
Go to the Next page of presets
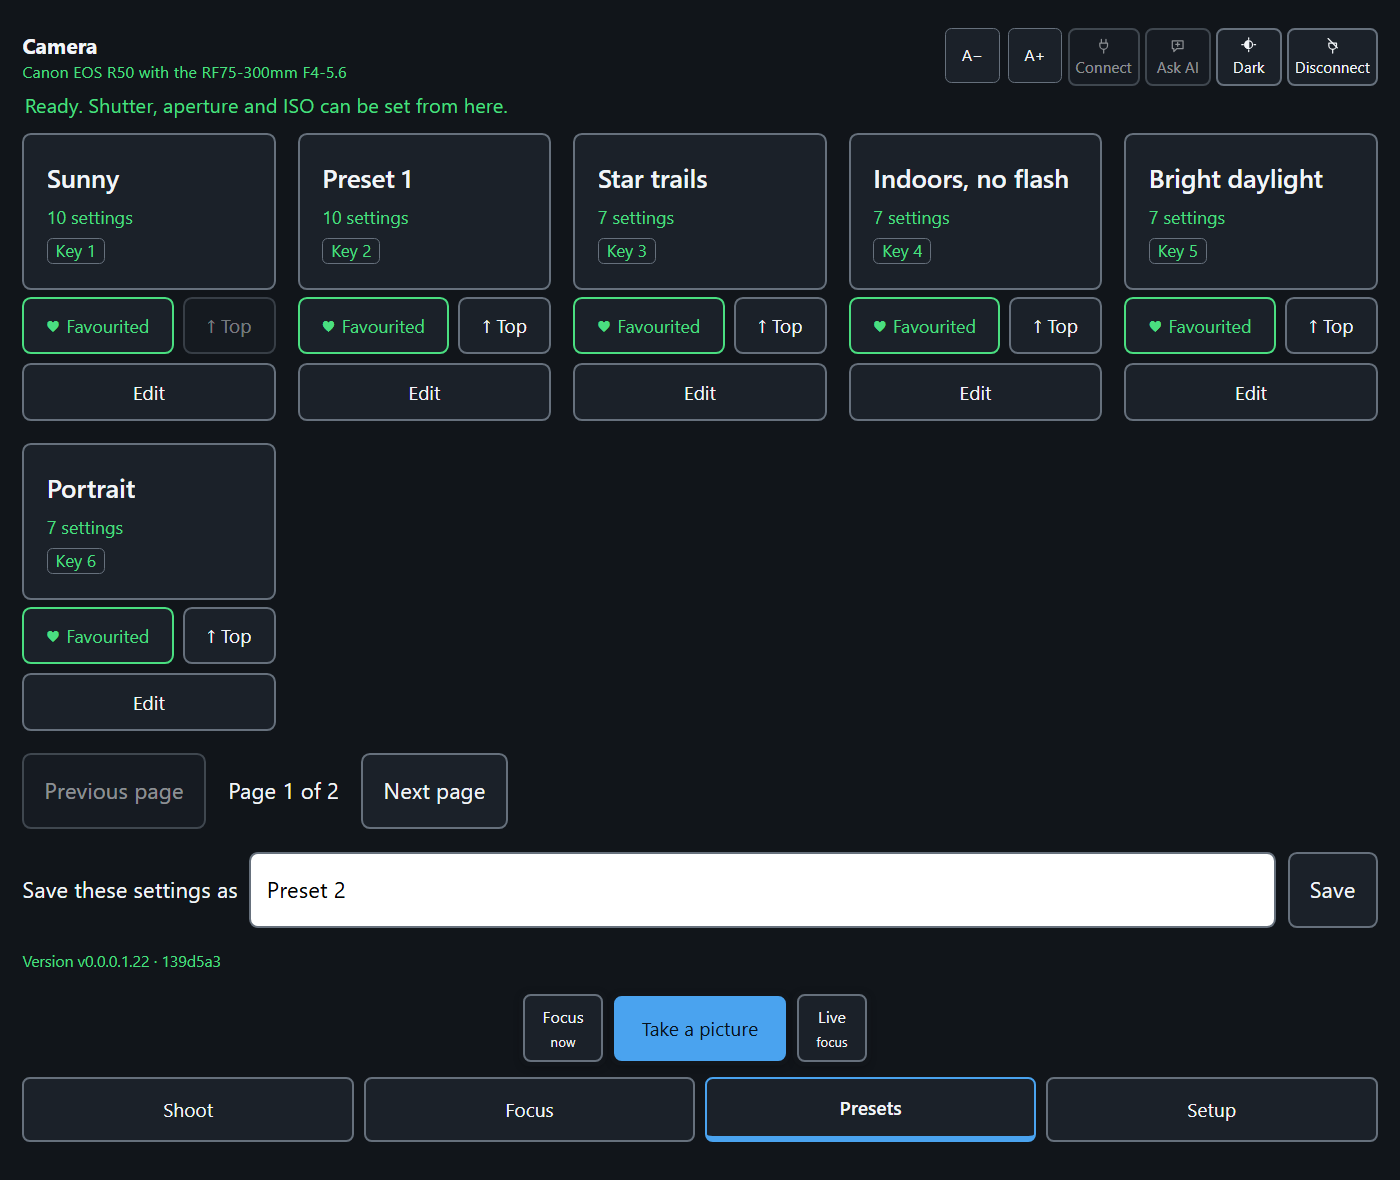(434, 791)
